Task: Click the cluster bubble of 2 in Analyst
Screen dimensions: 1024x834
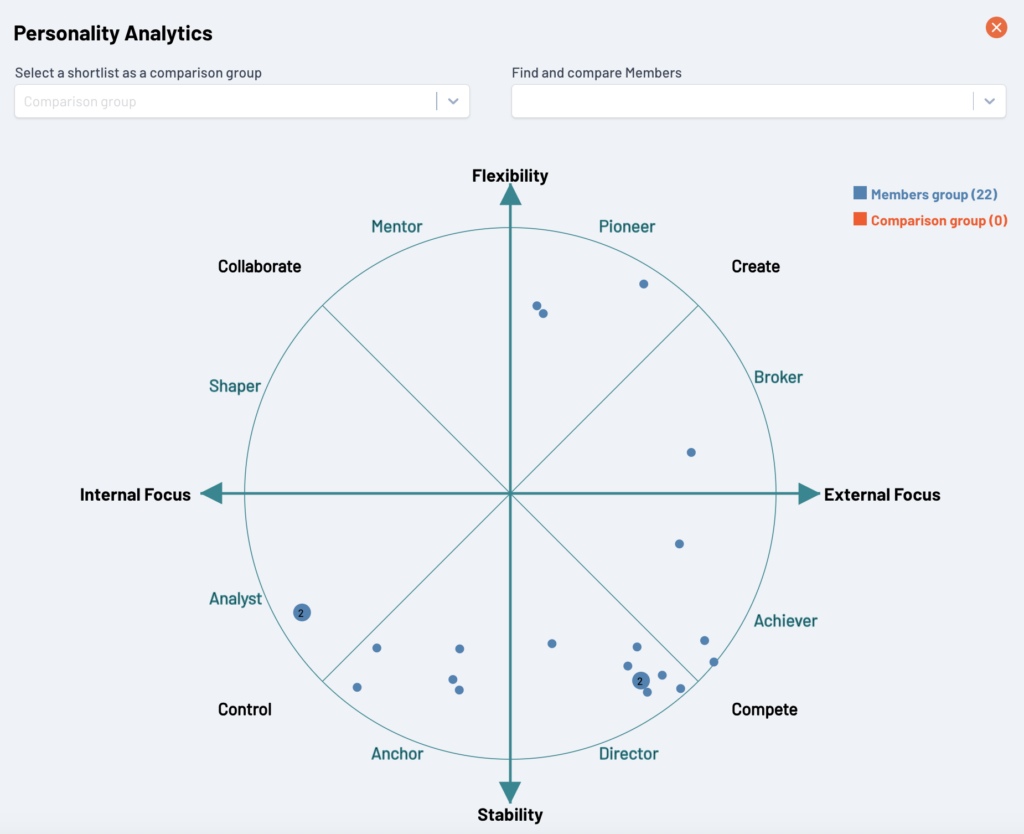Action: coord(302,613)
